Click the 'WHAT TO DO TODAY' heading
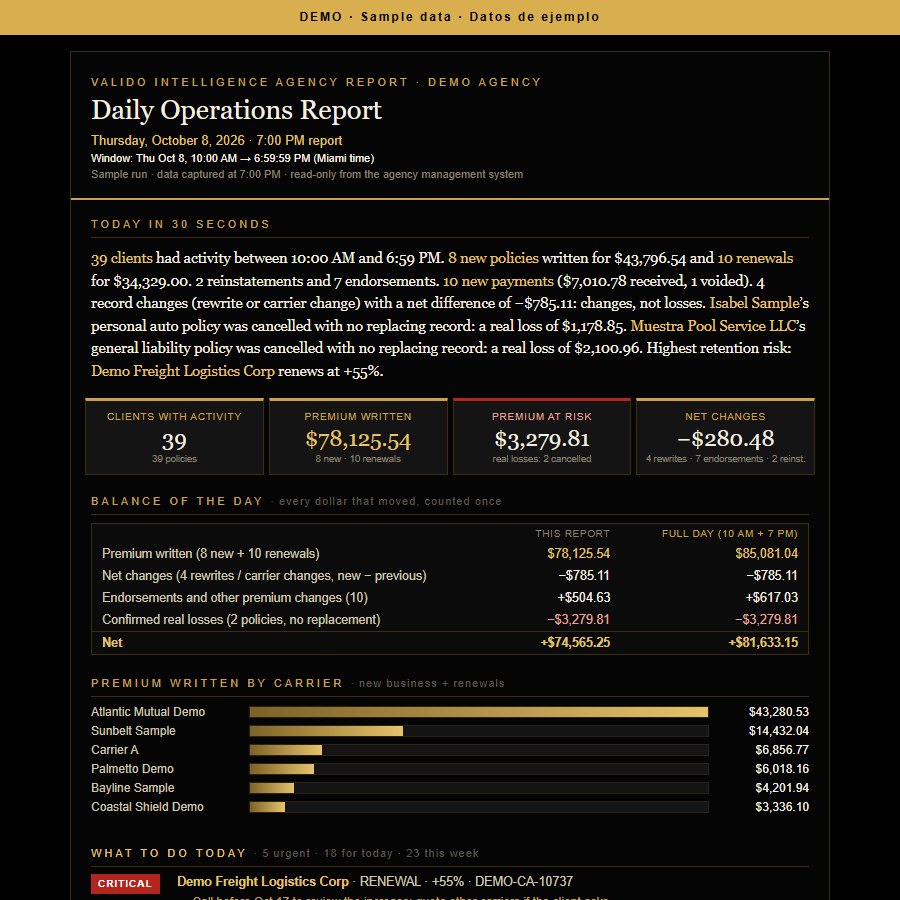 (x=169, y=854)
